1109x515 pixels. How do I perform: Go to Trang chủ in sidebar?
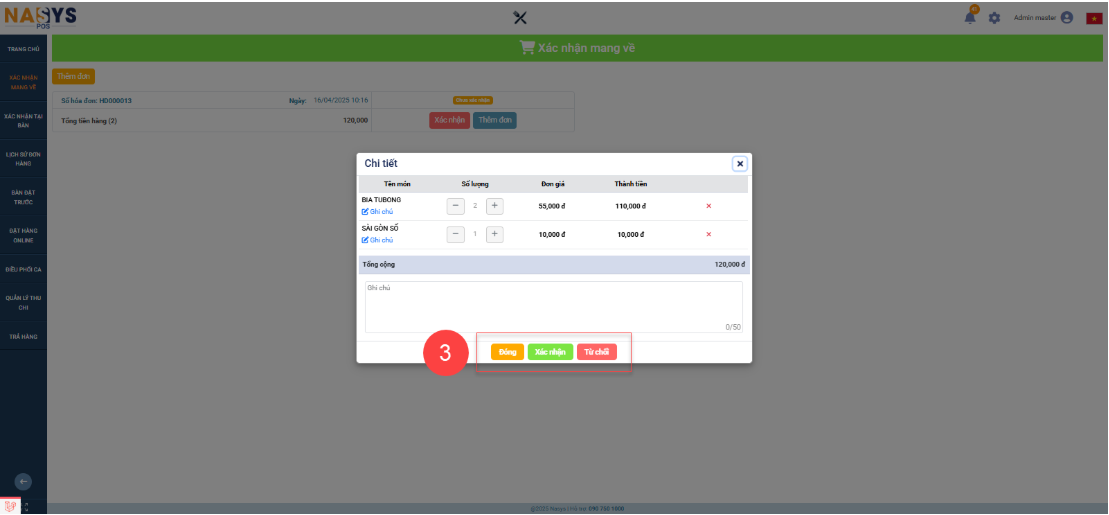[x=23, y=48]
